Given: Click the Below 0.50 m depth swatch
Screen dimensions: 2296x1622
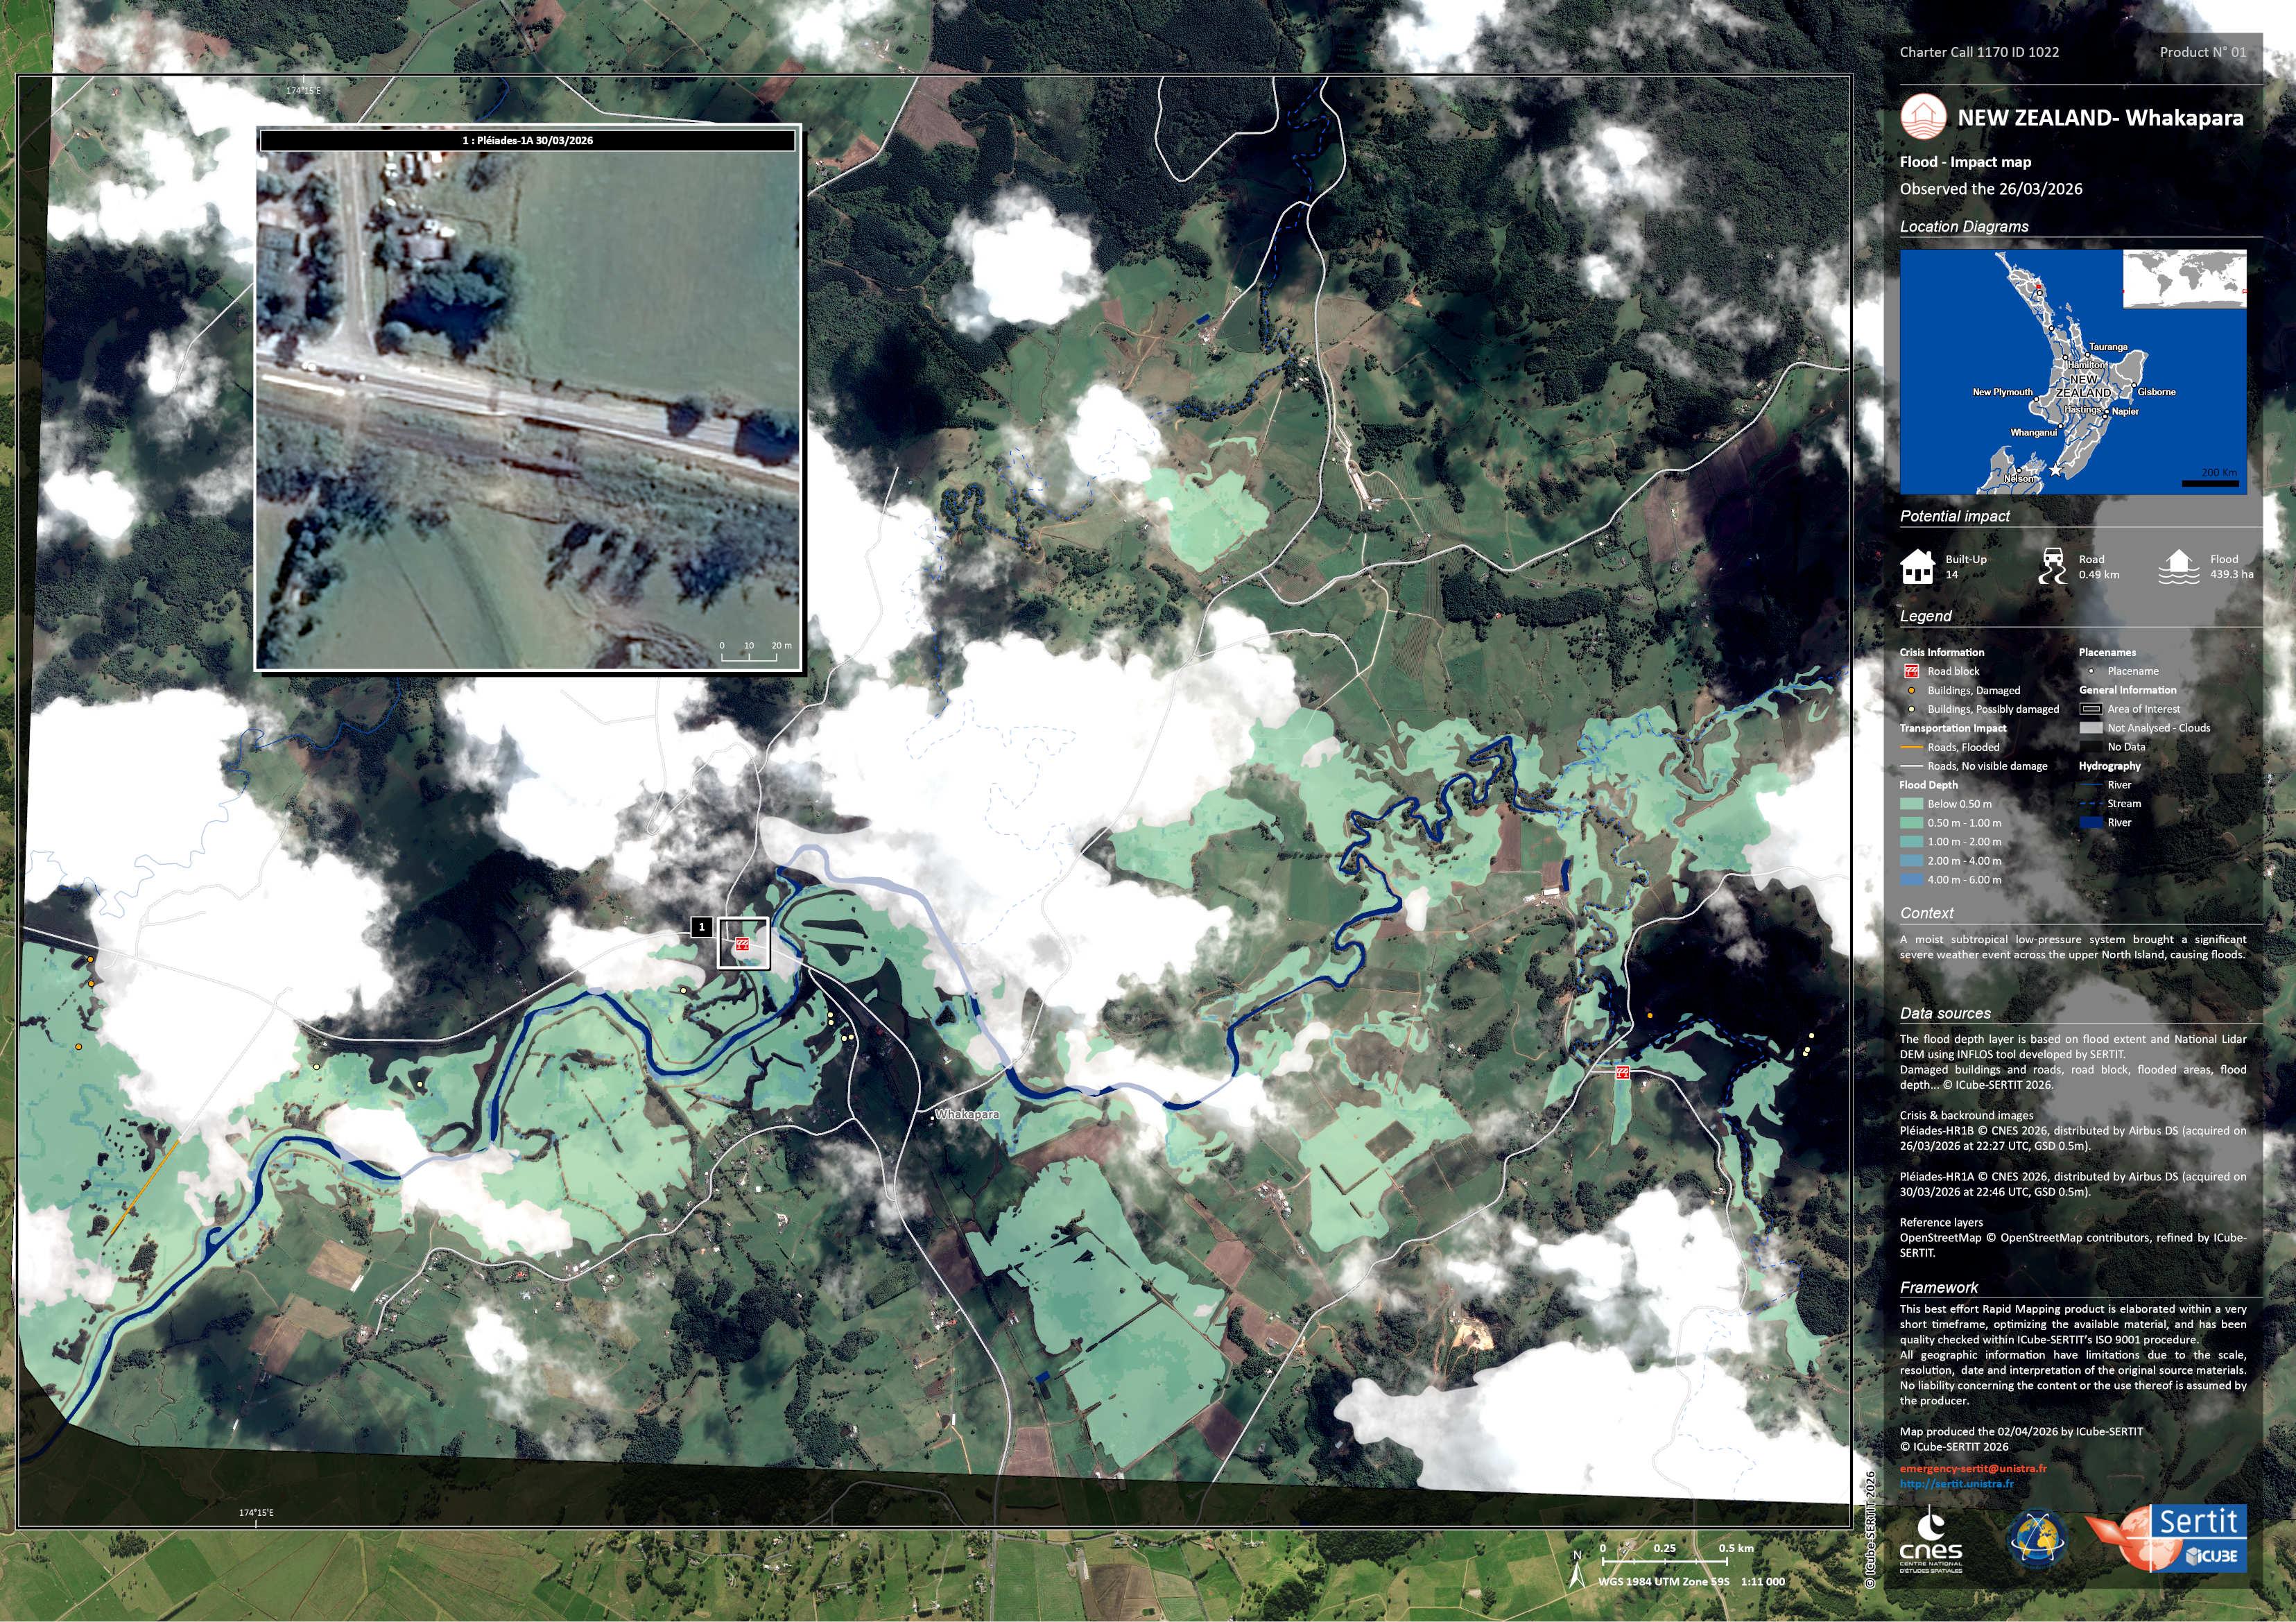Looking at the screenshot, I should coord(1911,804).
